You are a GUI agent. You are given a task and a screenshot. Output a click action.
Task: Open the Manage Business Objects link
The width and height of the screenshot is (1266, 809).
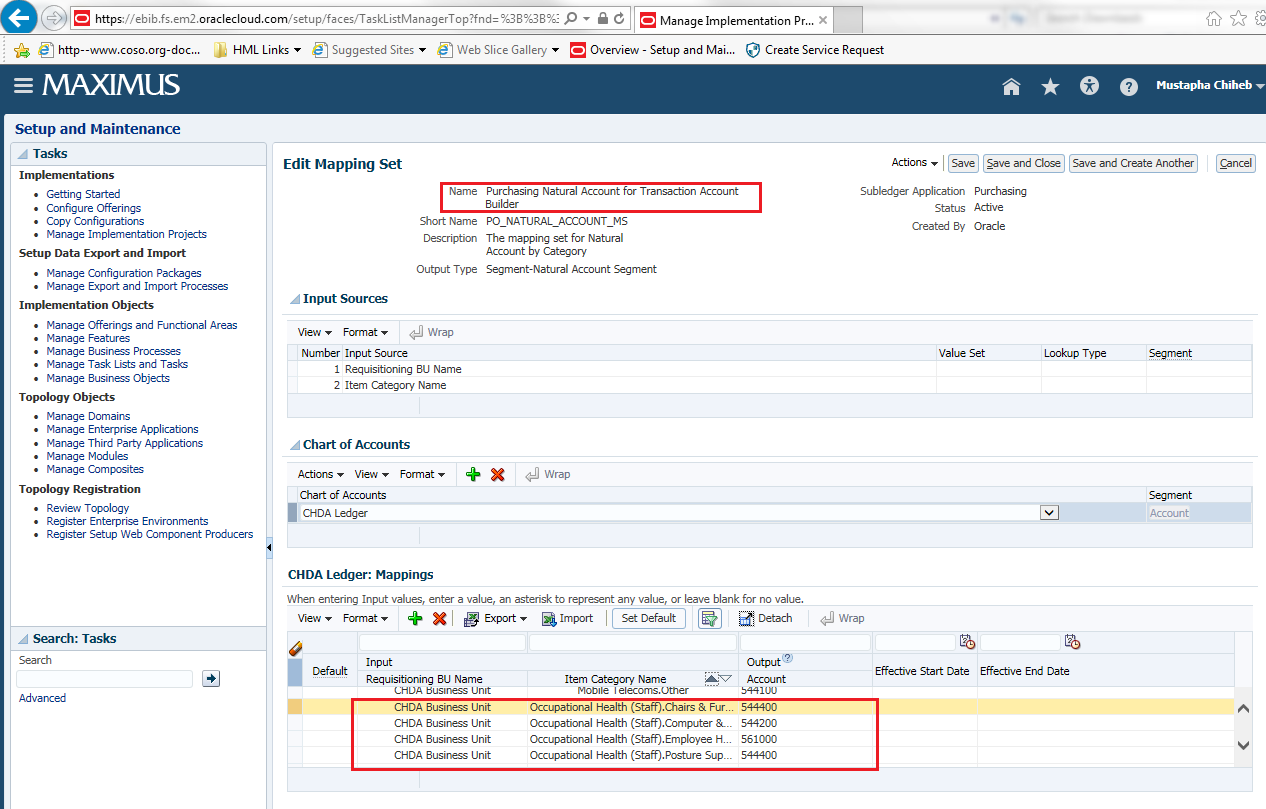coord(108,378)
